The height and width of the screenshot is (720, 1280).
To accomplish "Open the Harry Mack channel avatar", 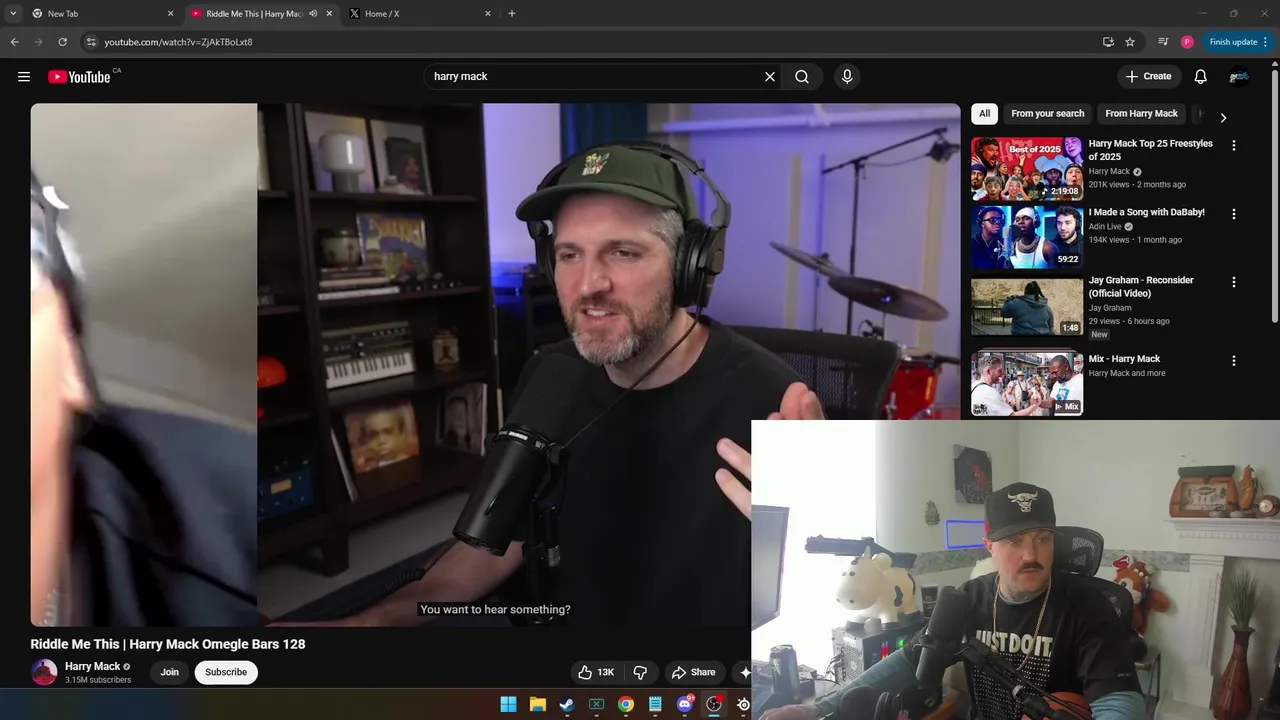I will pyautogui.click(x=44, y=672).
